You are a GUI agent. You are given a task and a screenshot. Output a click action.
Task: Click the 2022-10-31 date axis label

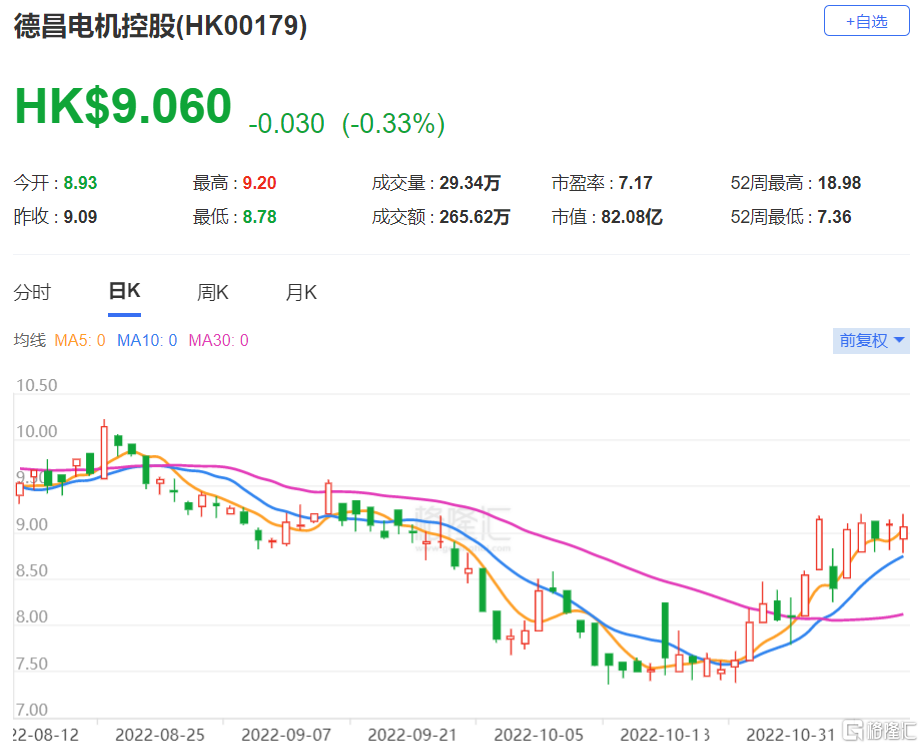[x=791, y=735]
